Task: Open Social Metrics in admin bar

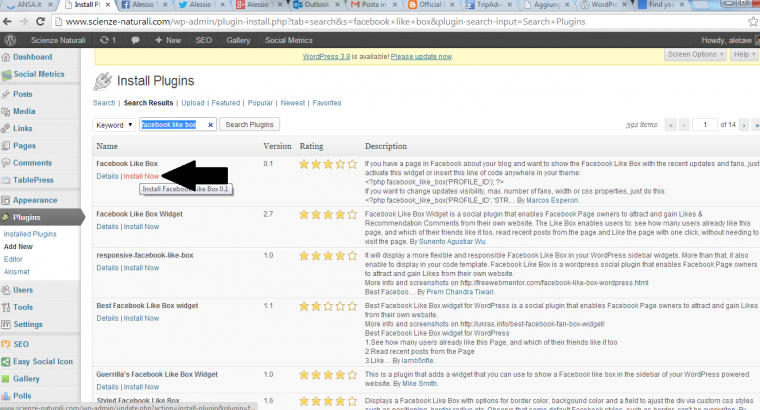Action: 288,40
